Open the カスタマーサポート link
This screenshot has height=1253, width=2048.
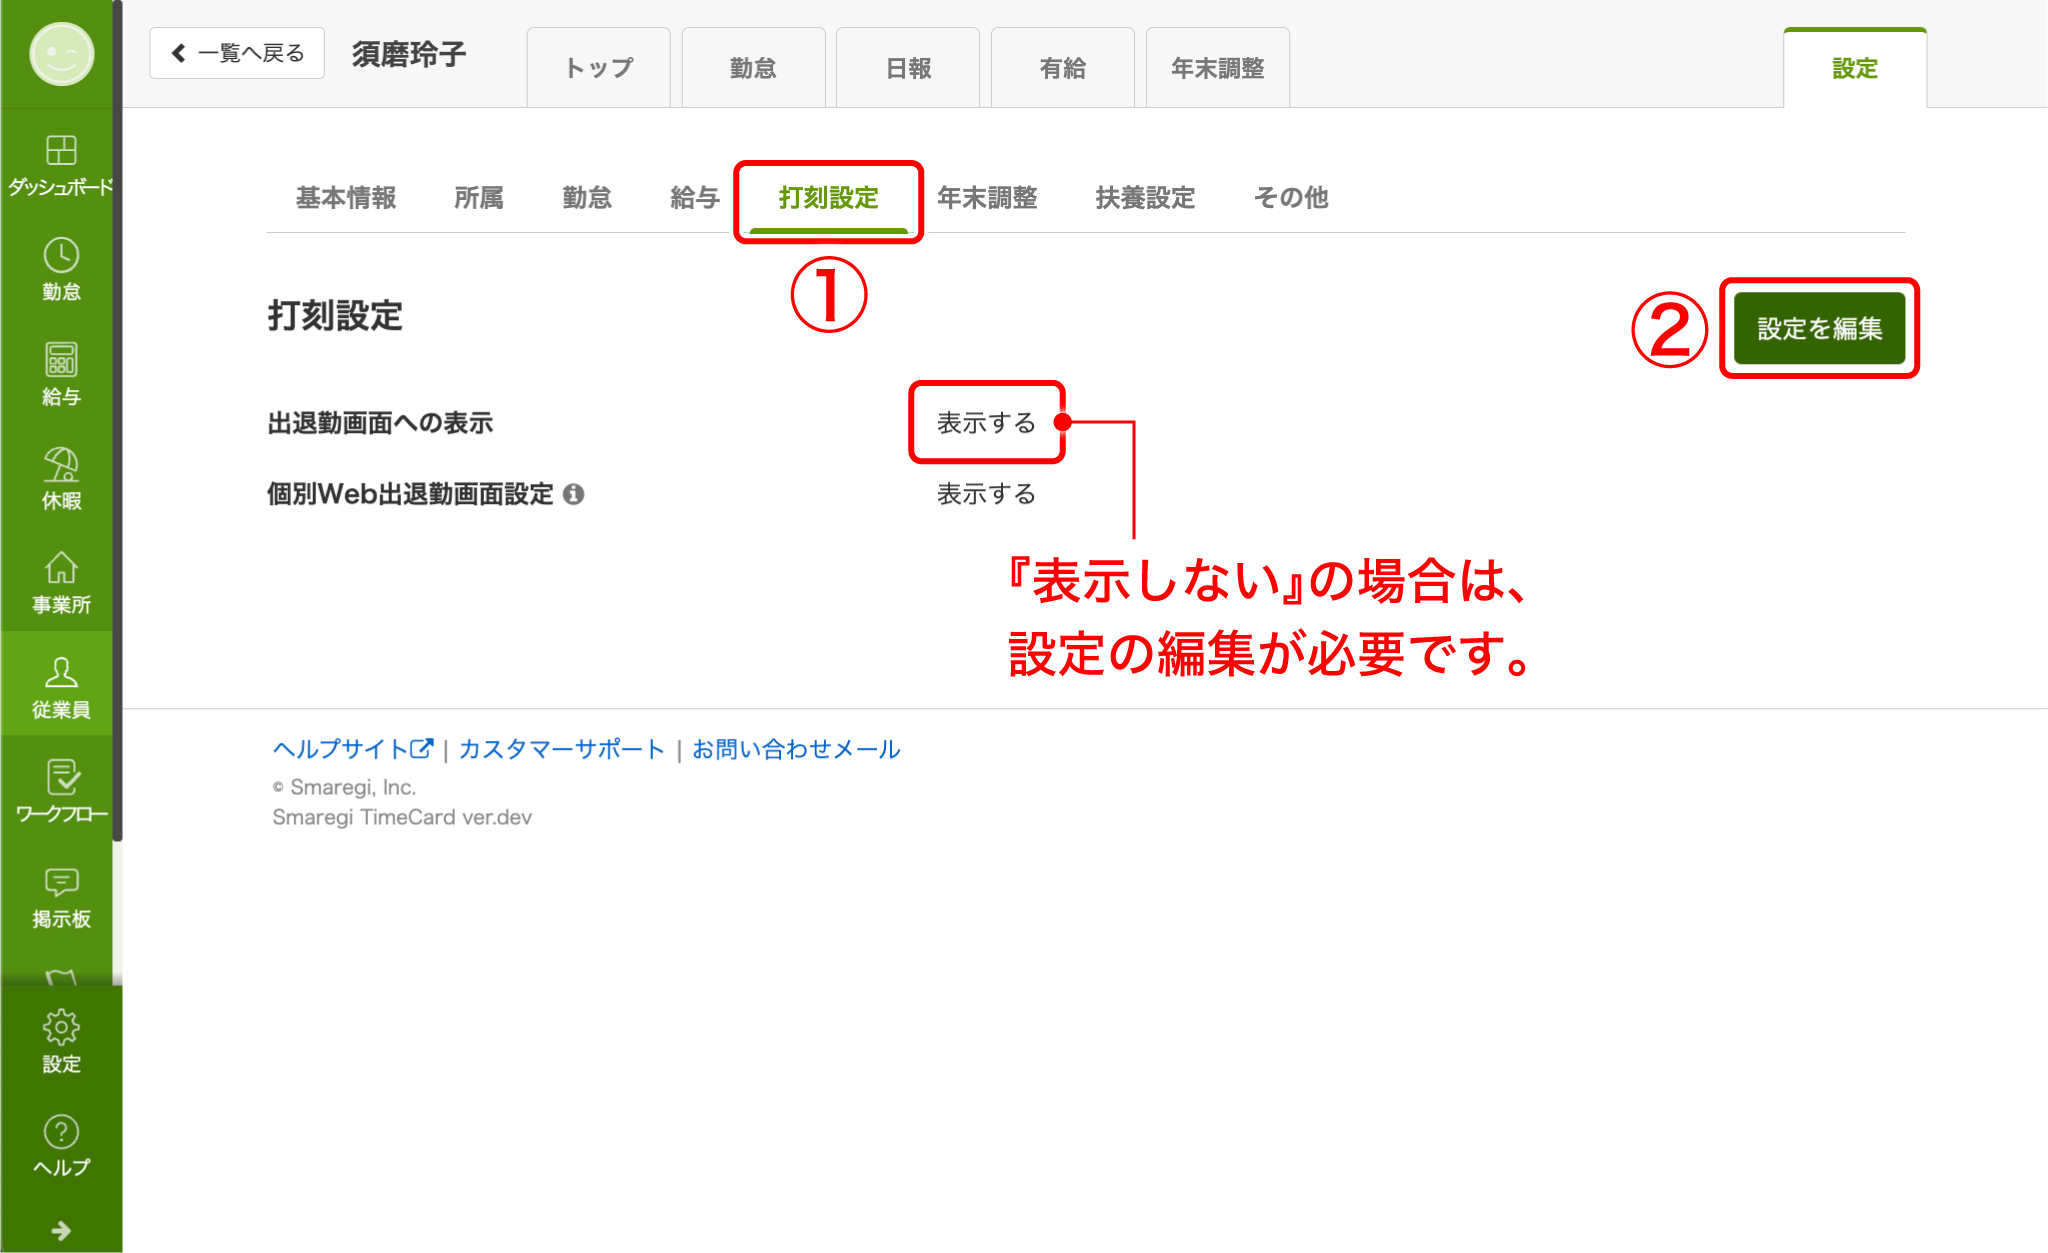pyautogui.click(x=560, y=748)
